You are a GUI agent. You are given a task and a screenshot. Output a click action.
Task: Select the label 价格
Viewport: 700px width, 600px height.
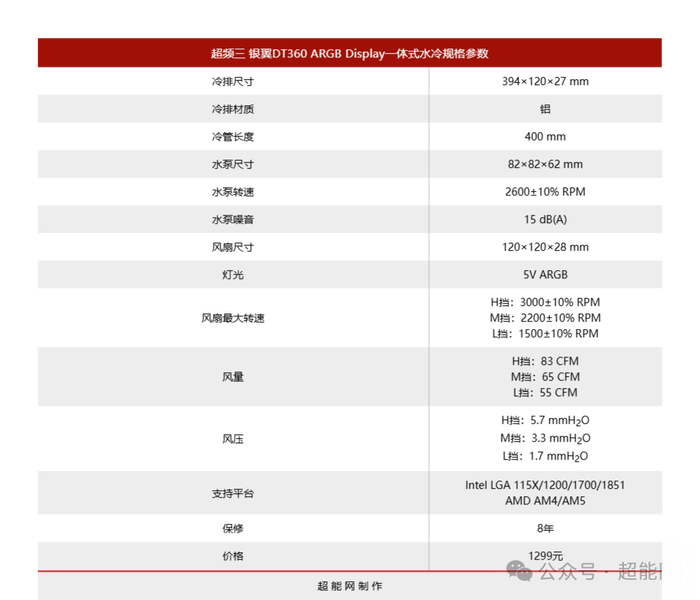tap(233, 556)
